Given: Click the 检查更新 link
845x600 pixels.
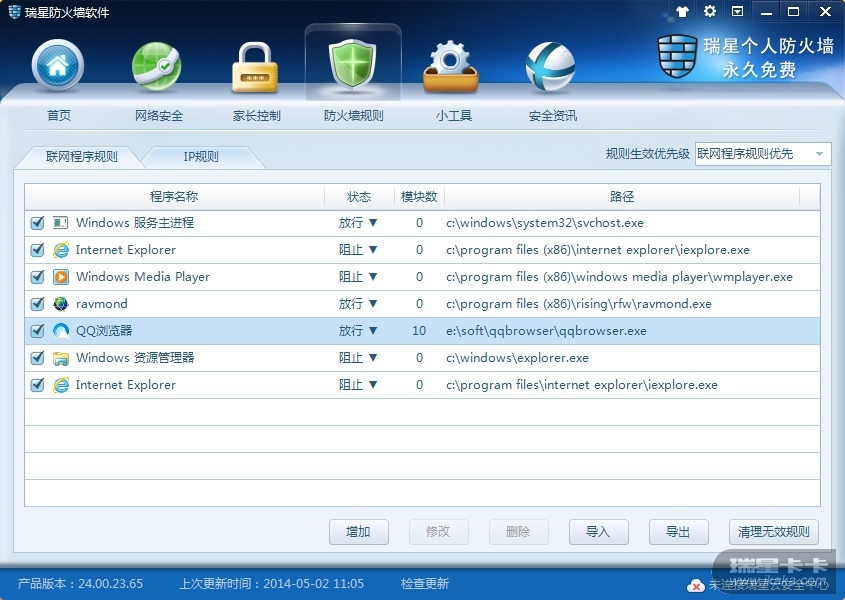Looking at the screenshot, I should tap(425, 583).
